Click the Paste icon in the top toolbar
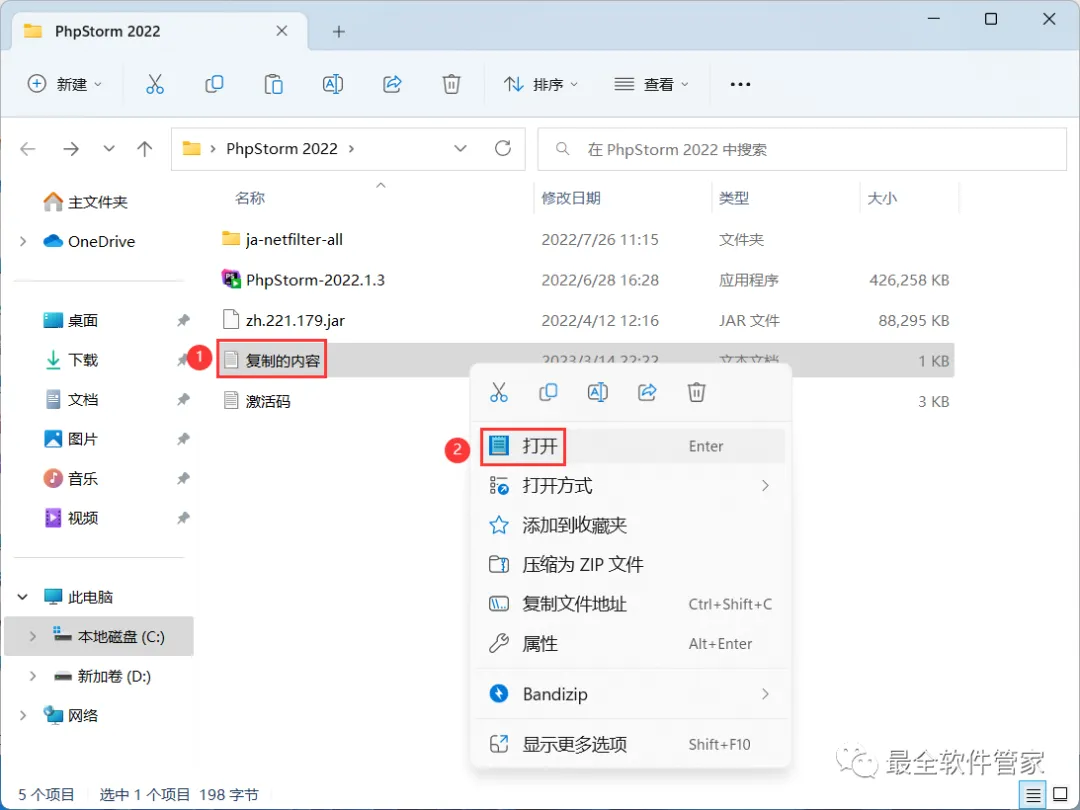Viewport: 1080px width, 810px height. [x=273, y=84]
